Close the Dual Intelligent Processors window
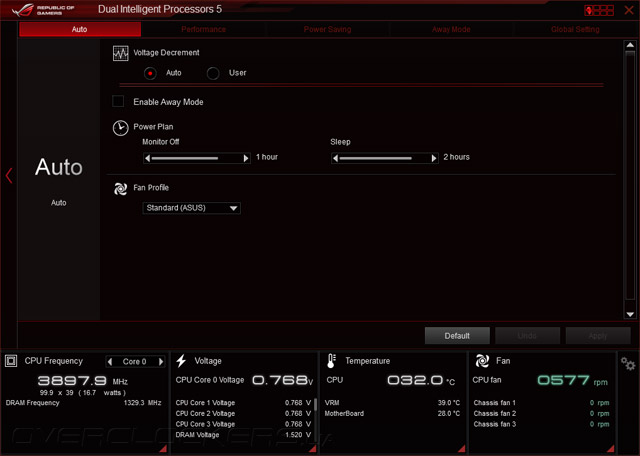The height and width of the screenshot is (456, 640). (x=629, y=10)
